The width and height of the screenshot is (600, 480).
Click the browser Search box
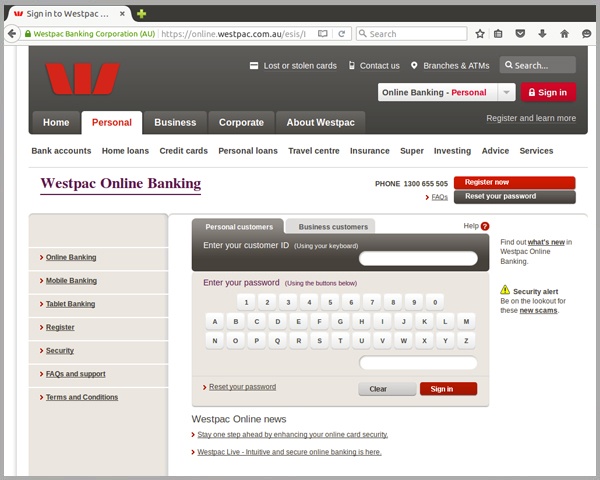pos(411,34)
